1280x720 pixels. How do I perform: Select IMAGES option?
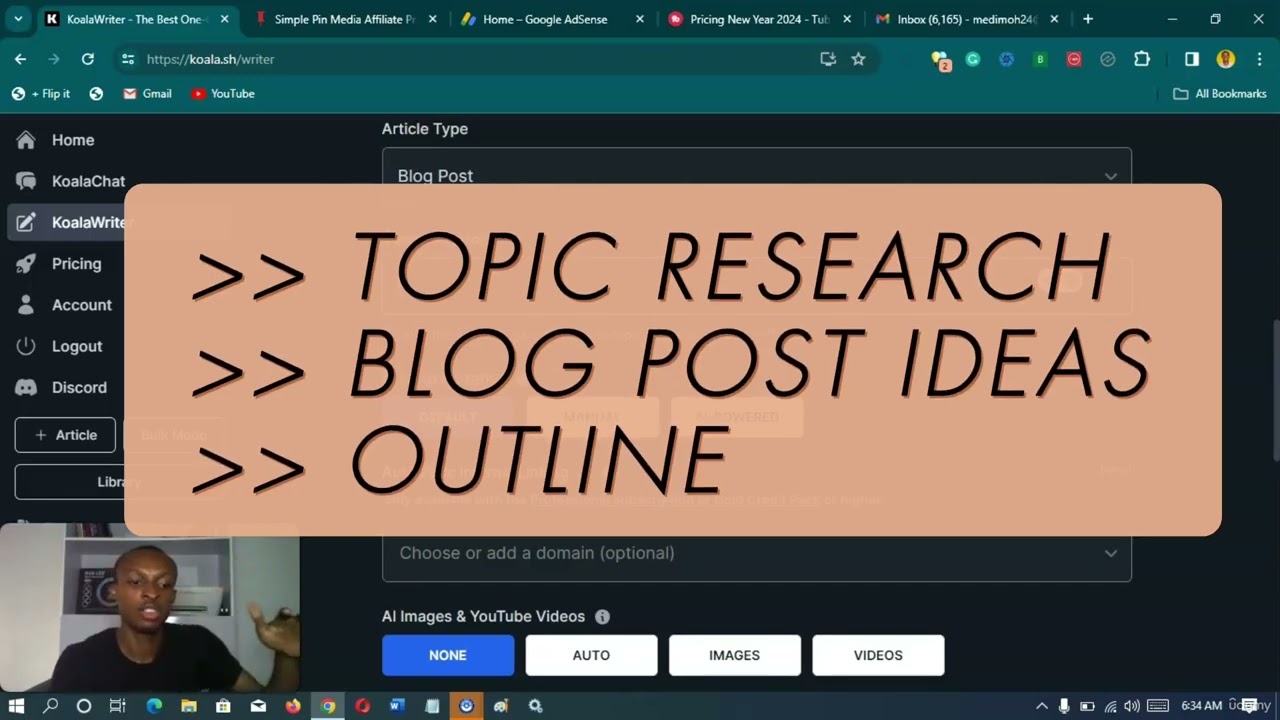point(735,655)
